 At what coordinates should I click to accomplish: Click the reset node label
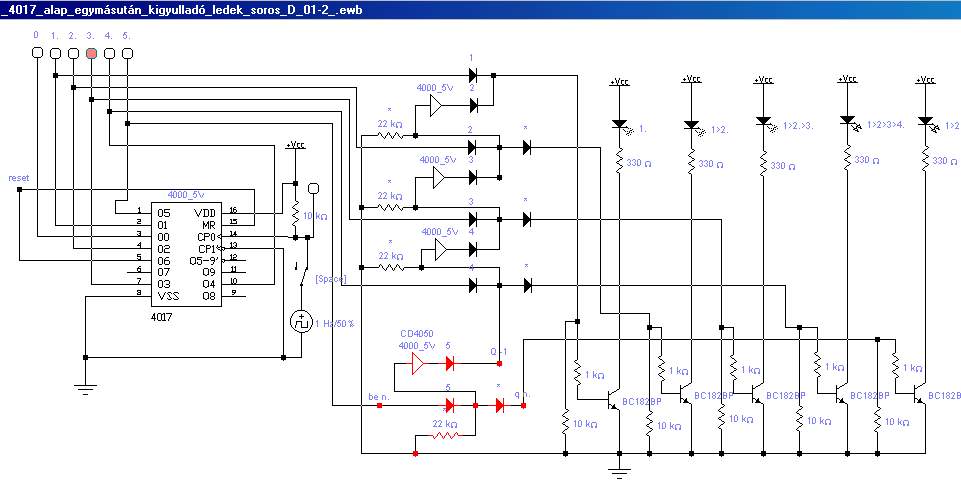(x=18, y=178)
